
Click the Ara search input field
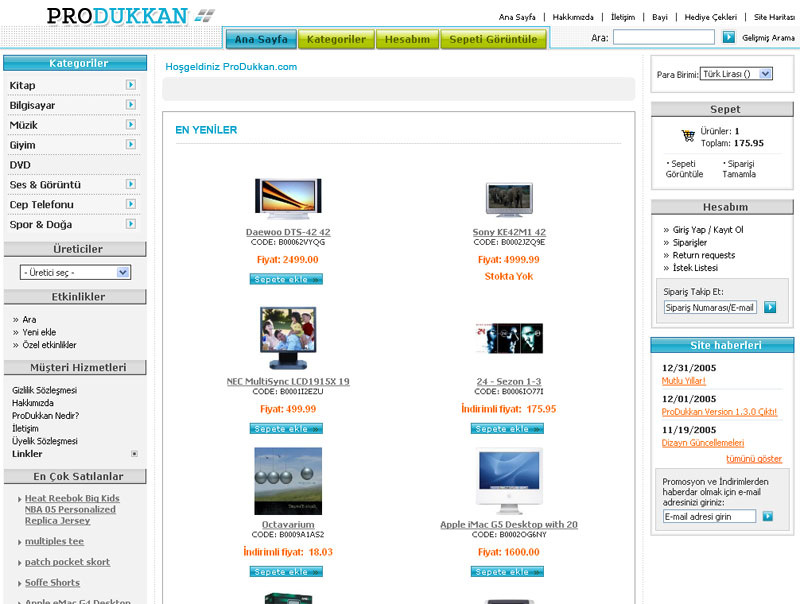click(x=664, y=37)
